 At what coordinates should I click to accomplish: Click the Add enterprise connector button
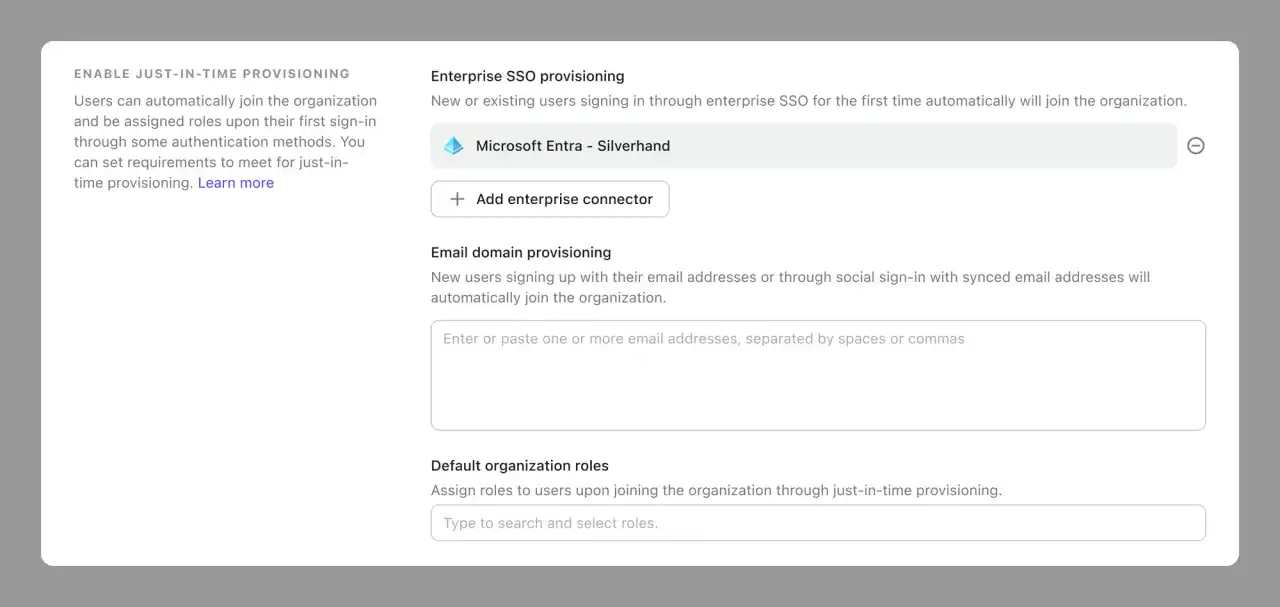550,199
